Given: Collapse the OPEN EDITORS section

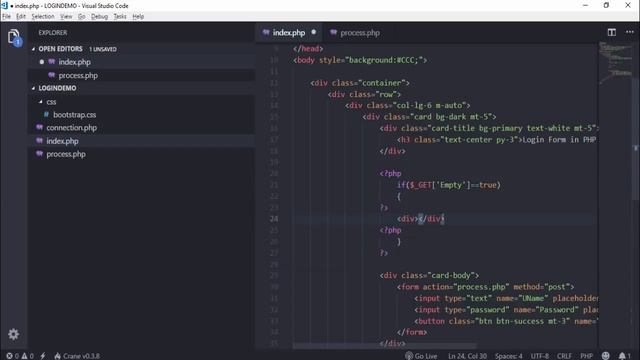Looking at the screenshot, I should click(33, 49).
